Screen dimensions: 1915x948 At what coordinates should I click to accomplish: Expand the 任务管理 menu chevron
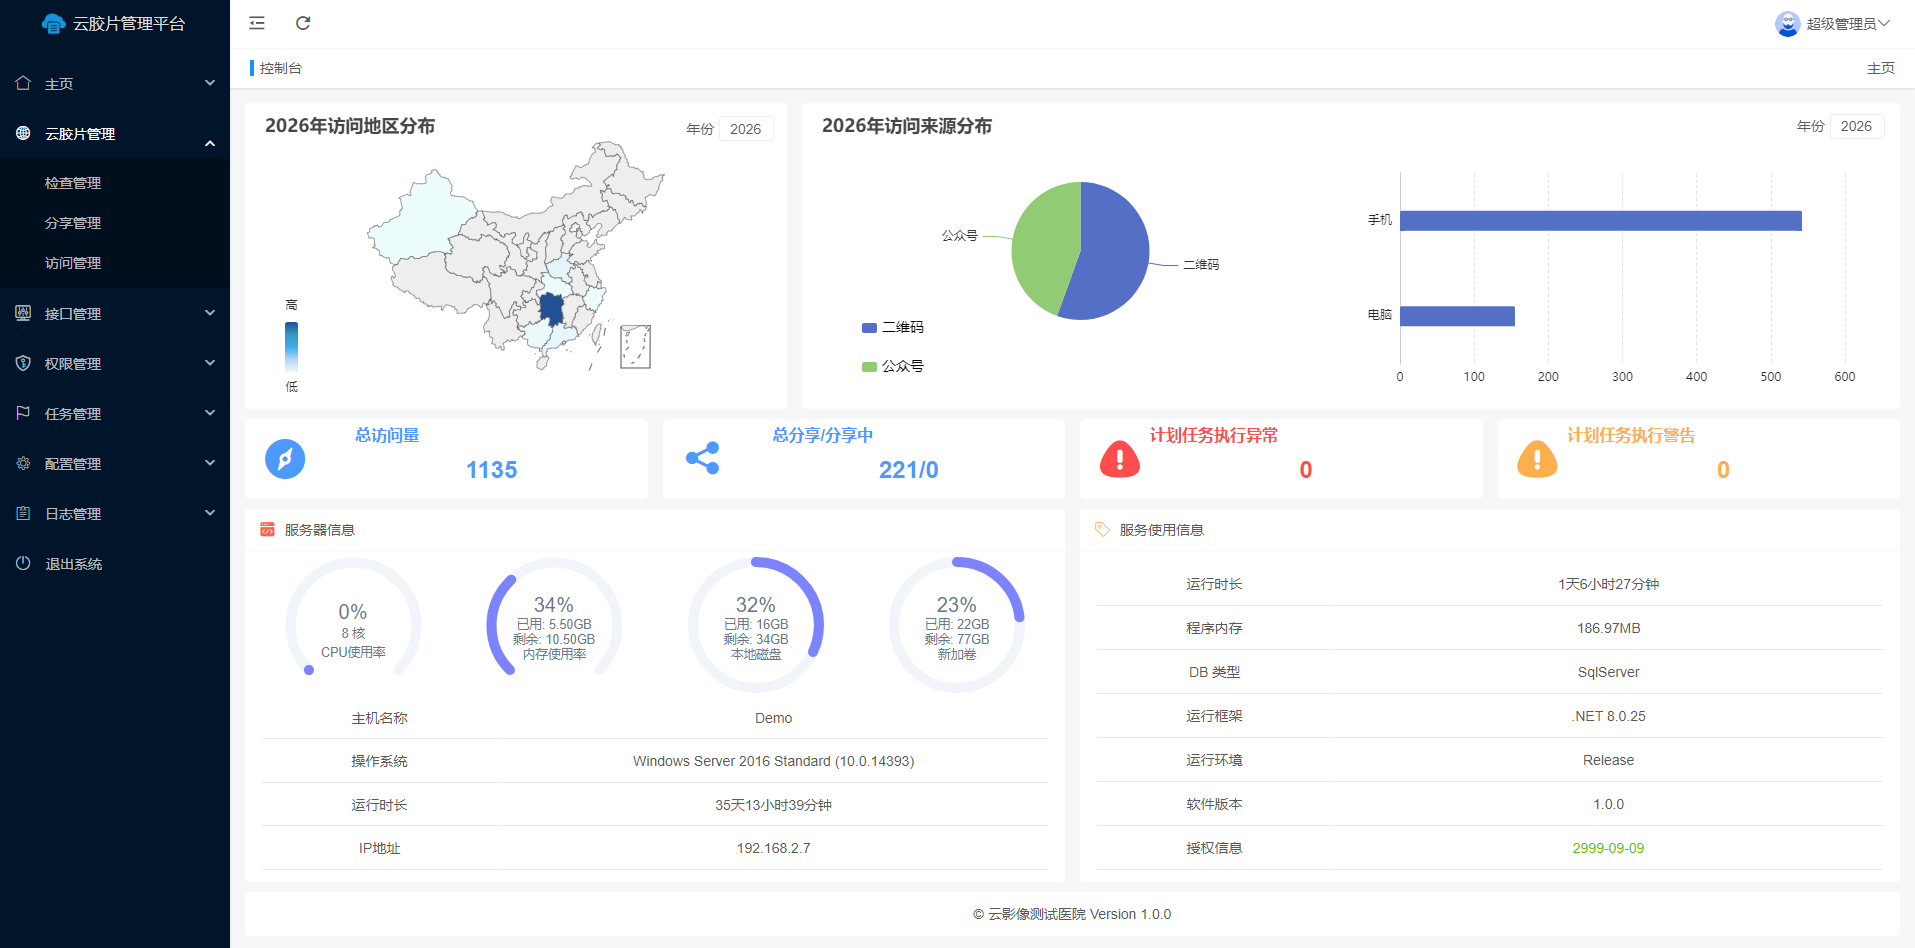(210, 413)
